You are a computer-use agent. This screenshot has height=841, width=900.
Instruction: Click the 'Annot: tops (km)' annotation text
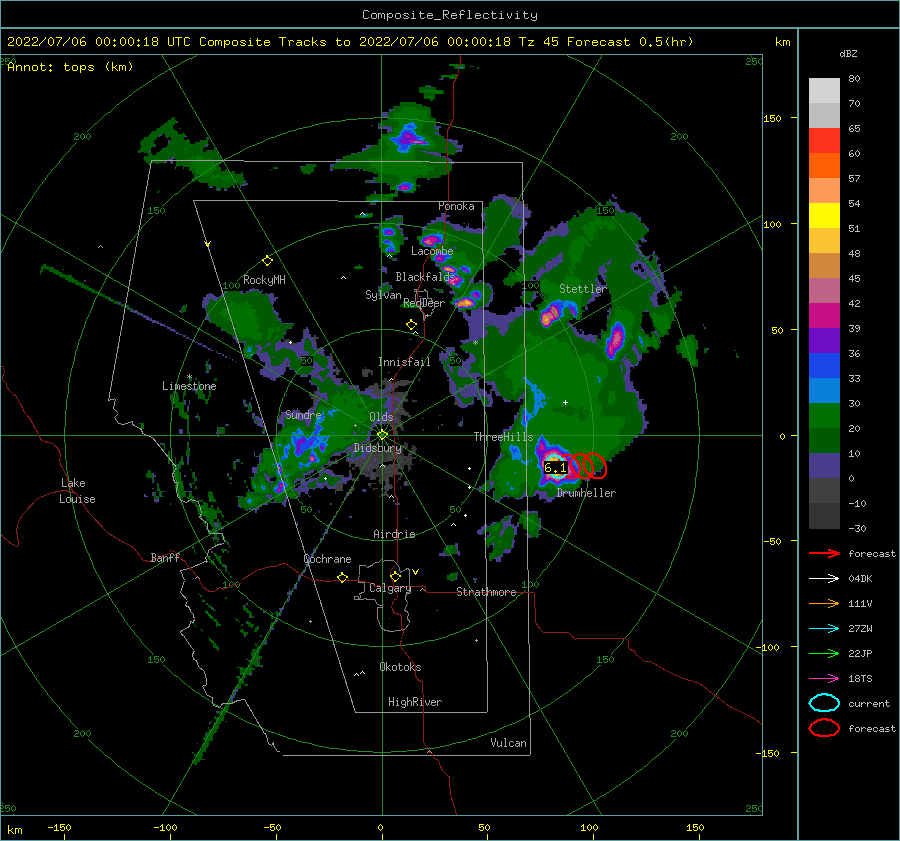[70, 67]
